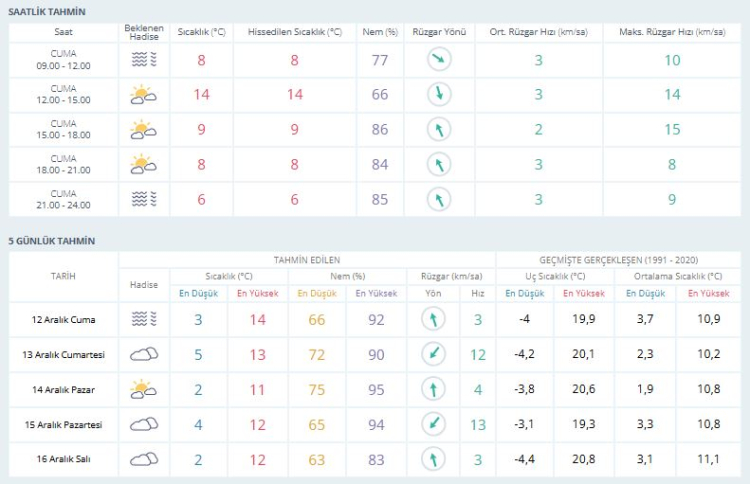Image resolution: width=750 pixels, height=484 pixels.
Task: Click the wind direction arrow for Cuma 15.00-18.00
Action: coord(438,130)
